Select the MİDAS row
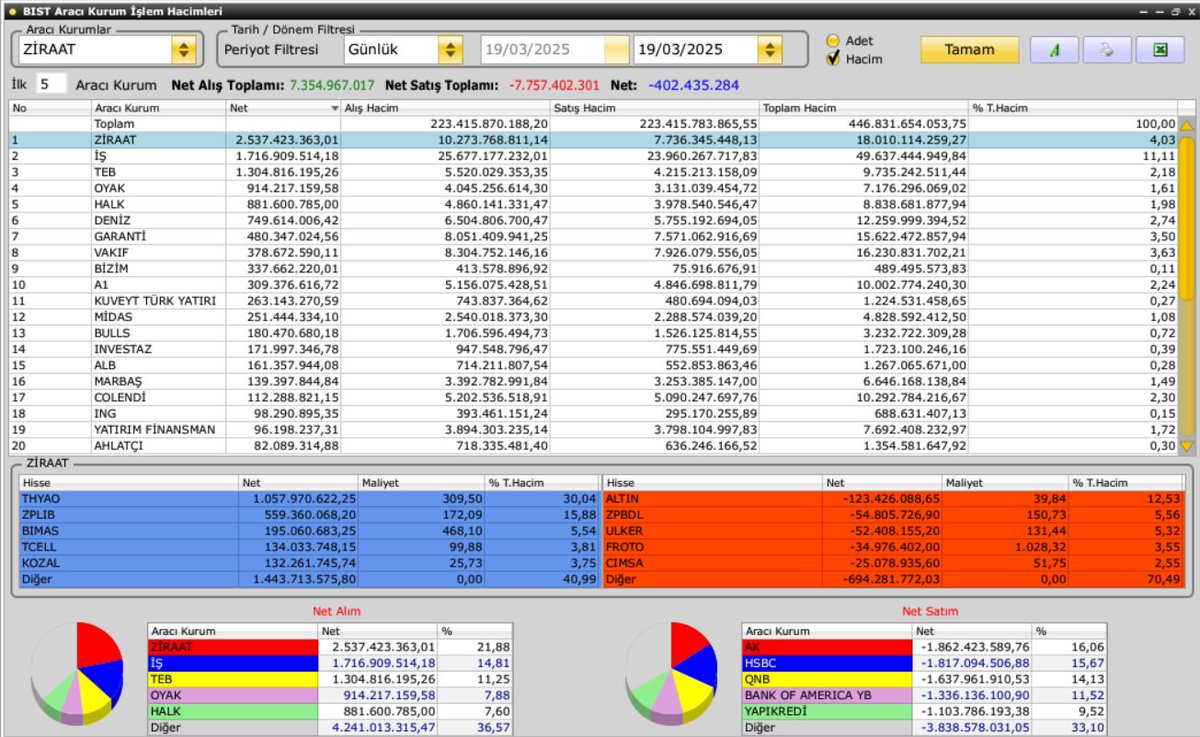The image size is (1200, 737). coord(593,317)
